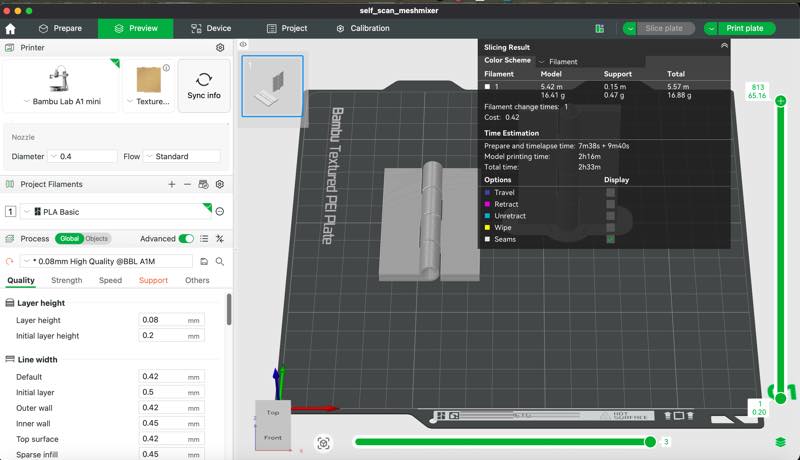Toggle the Advanced settings switch
The width and height of the screenshot is (800, 460).
(186, 239)
